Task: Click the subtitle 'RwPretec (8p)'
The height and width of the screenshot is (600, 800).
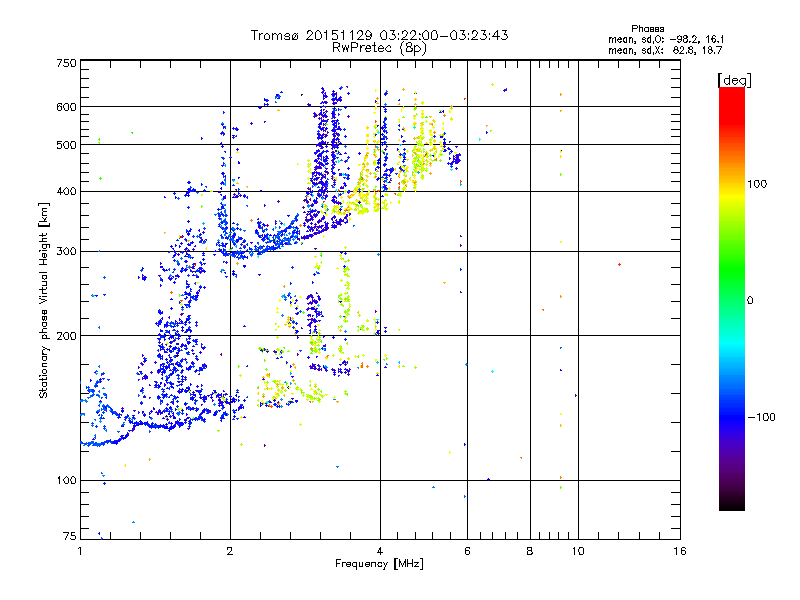Action: point(379,48)
